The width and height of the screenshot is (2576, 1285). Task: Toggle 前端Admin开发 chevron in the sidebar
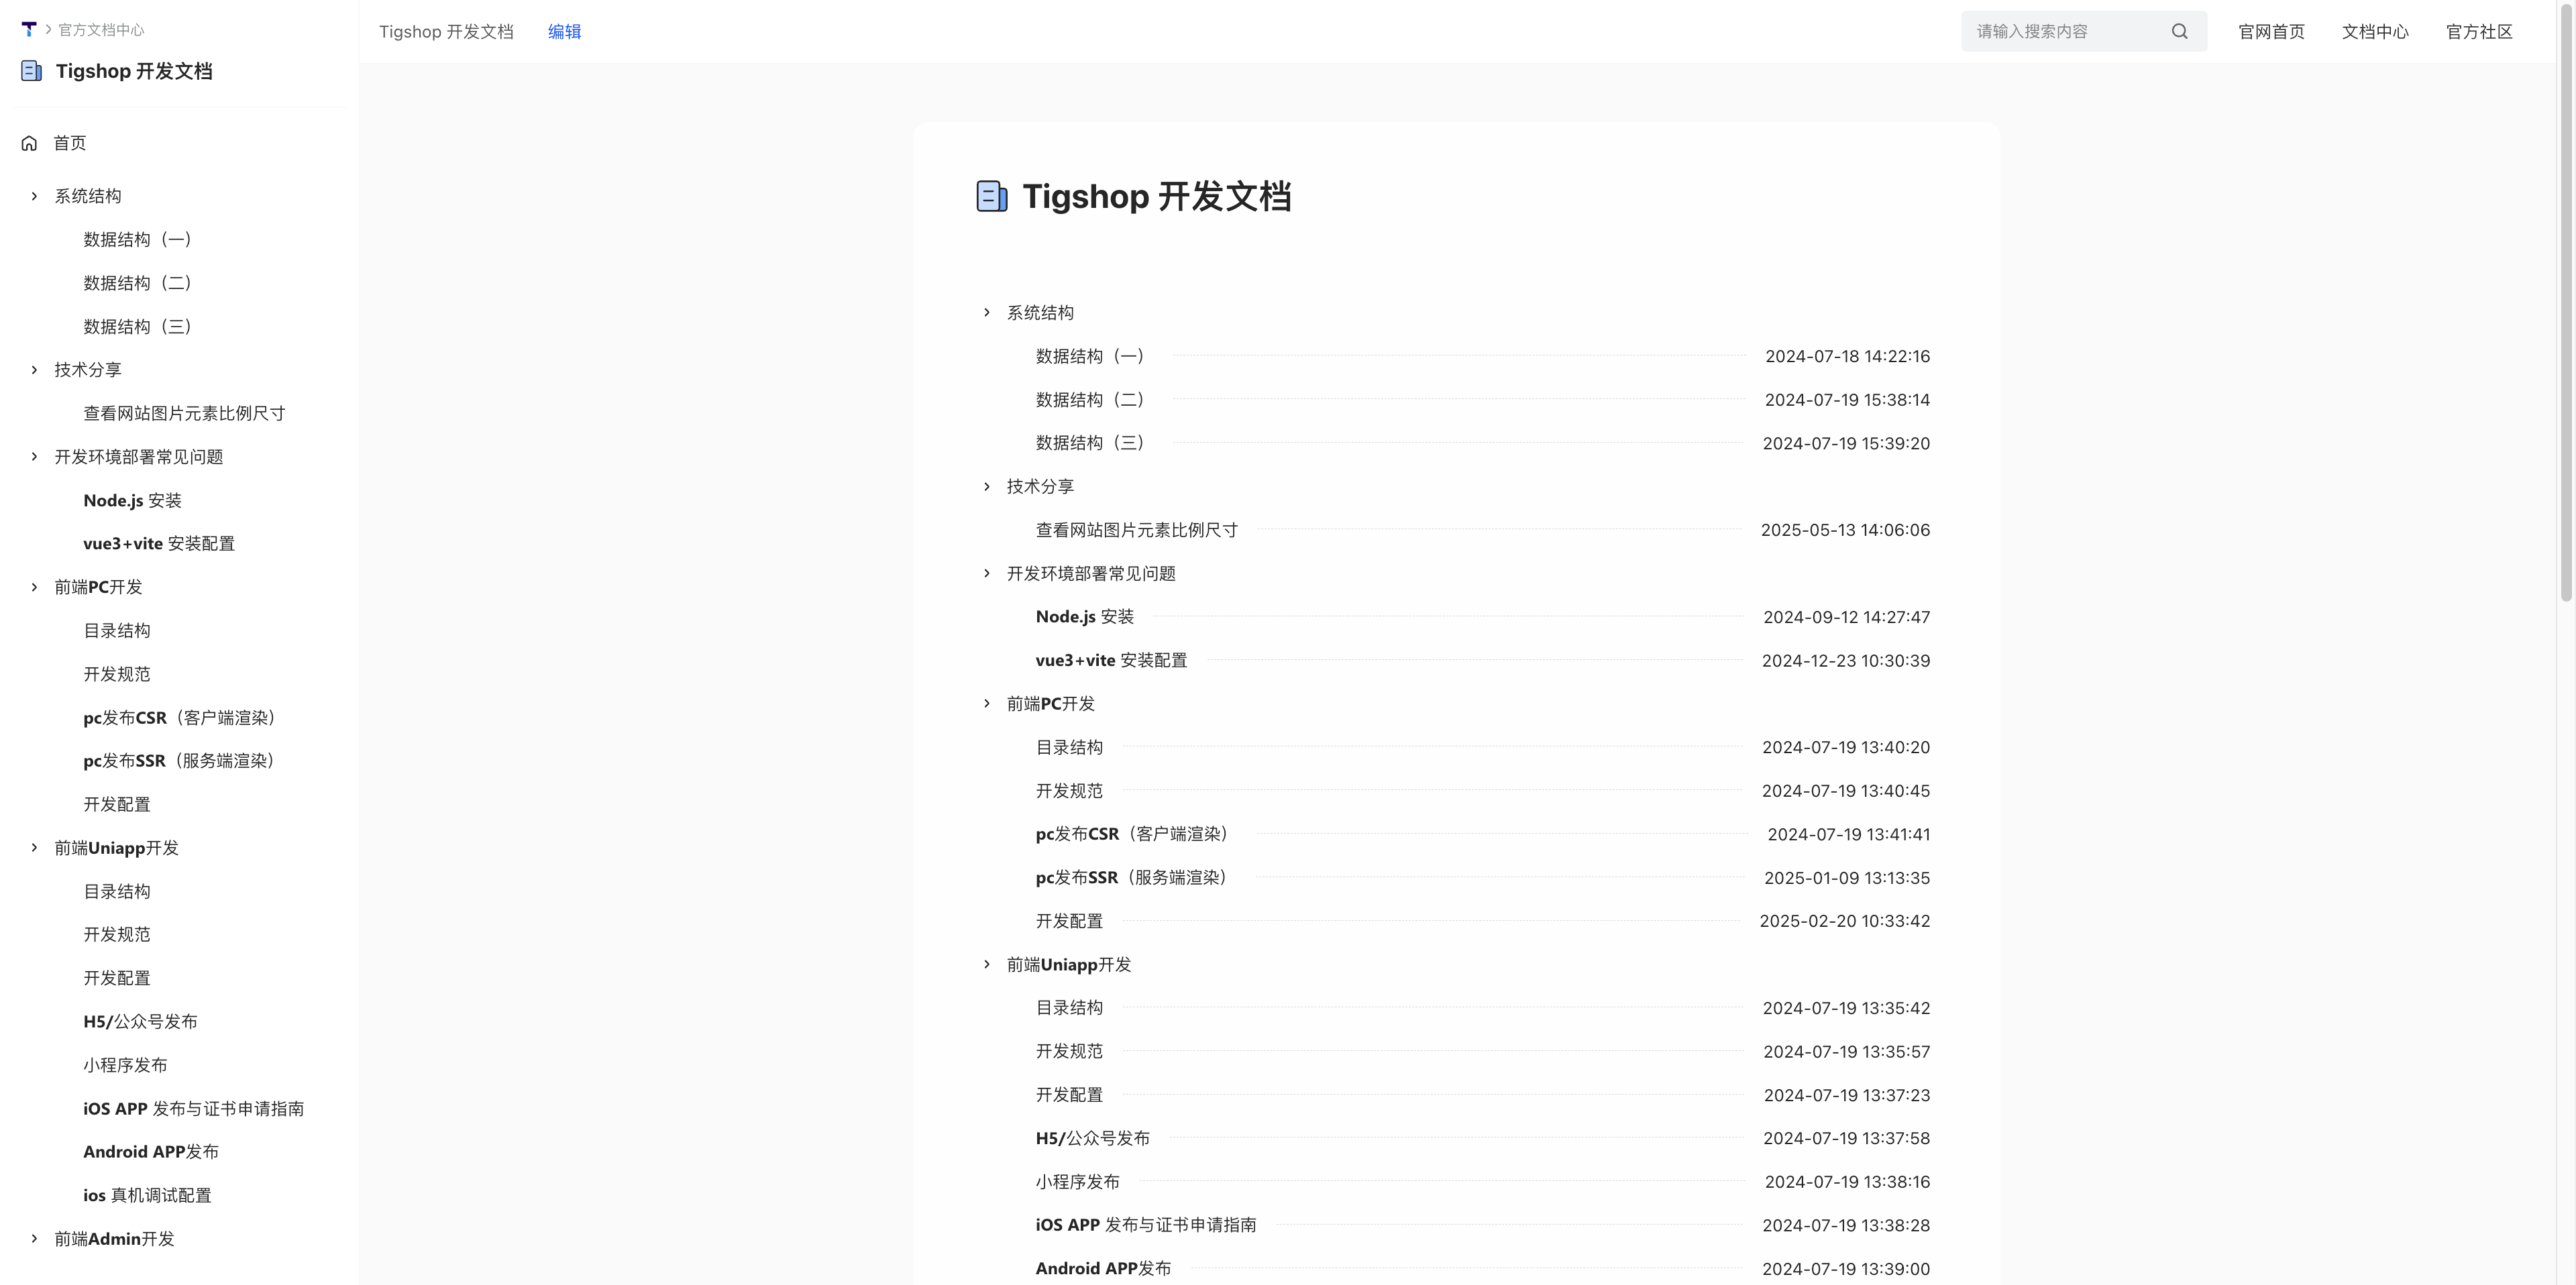(x=34, y=1239)
